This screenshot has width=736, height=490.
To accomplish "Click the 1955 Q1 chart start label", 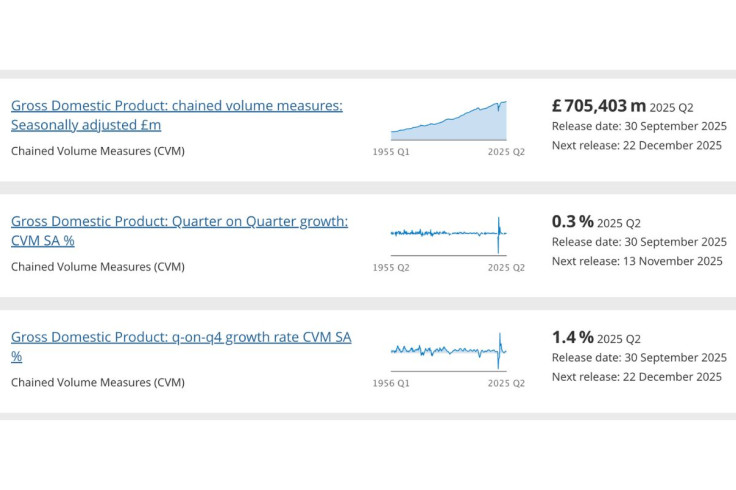I will 390,152.
